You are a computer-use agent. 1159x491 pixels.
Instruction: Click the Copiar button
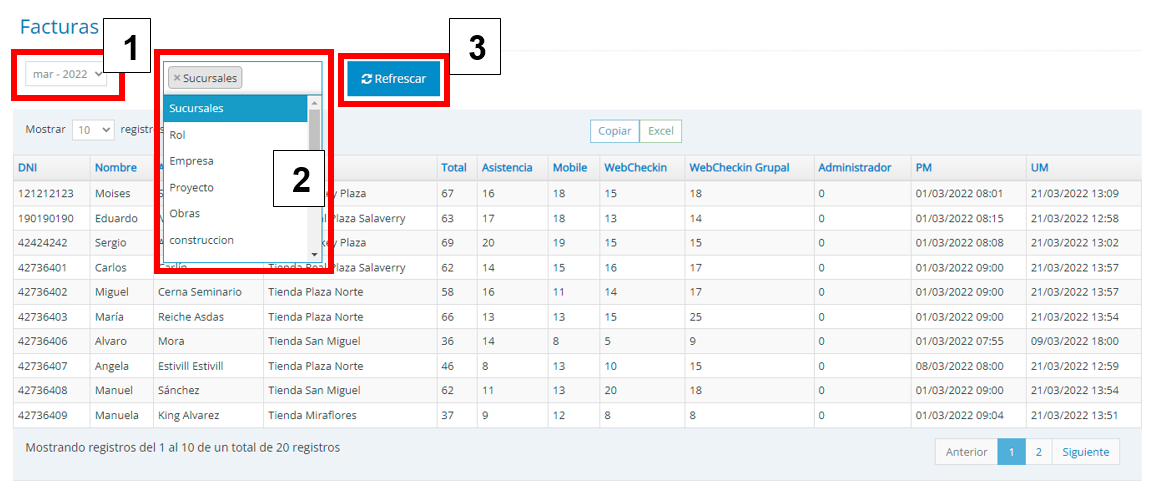point(614,131)
